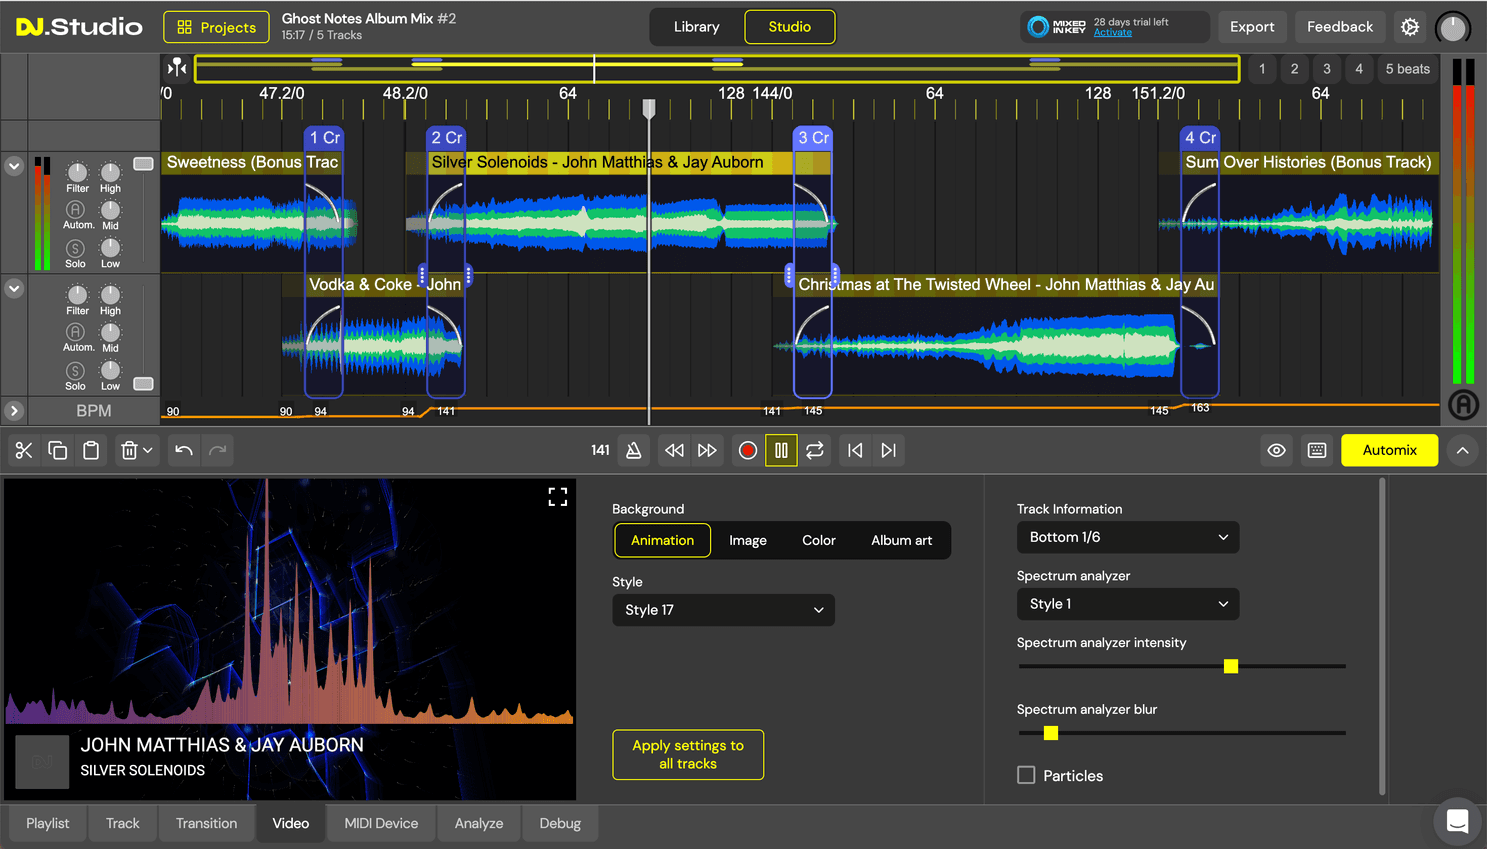Select transition marker 3 Cr

tap(813, 138)
